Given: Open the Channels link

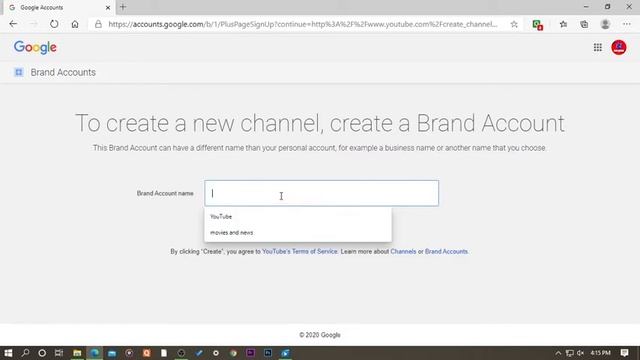Looking at the screenshot, I should click(x=403, y=251).
